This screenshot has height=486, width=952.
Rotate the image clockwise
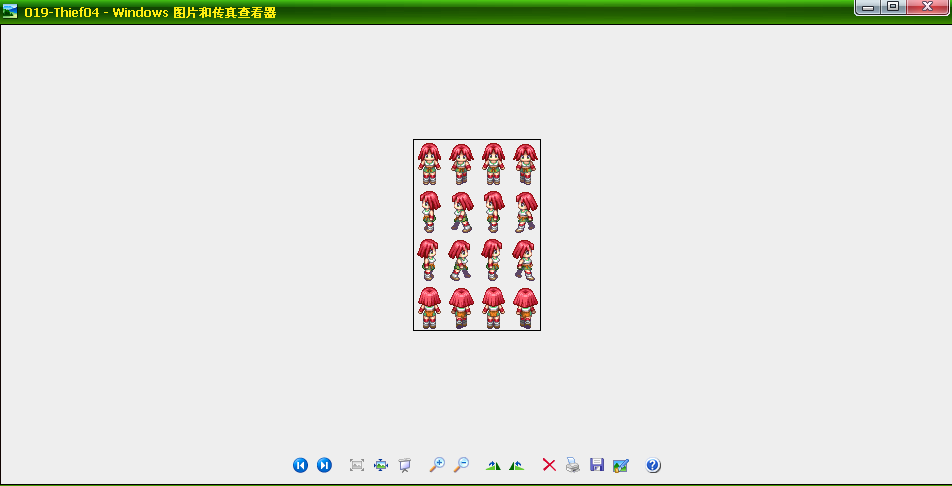[x=493, y=465]
